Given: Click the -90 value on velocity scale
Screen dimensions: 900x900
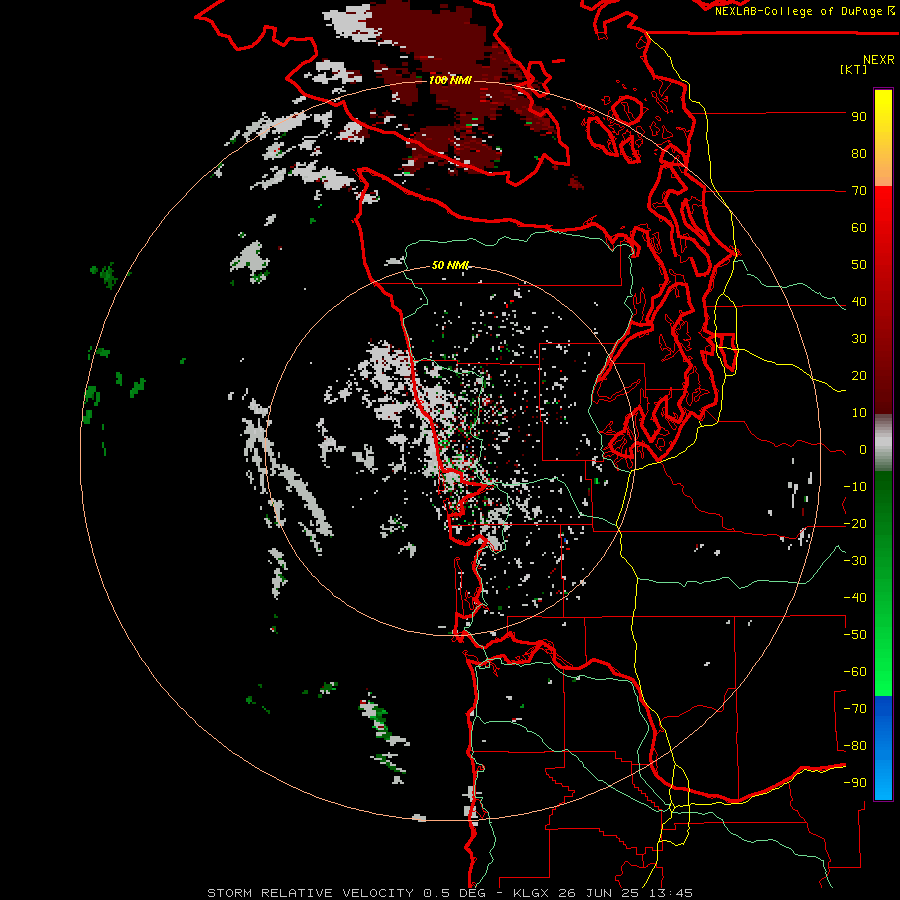Looking at the screenshot, I should [855, 783].
